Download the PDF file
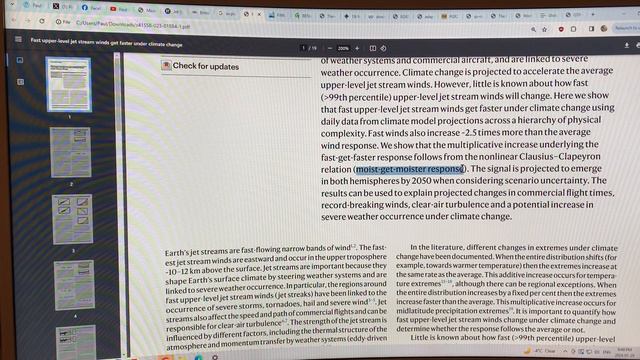This screenshot has width=640, height=360. click(627, 45)
